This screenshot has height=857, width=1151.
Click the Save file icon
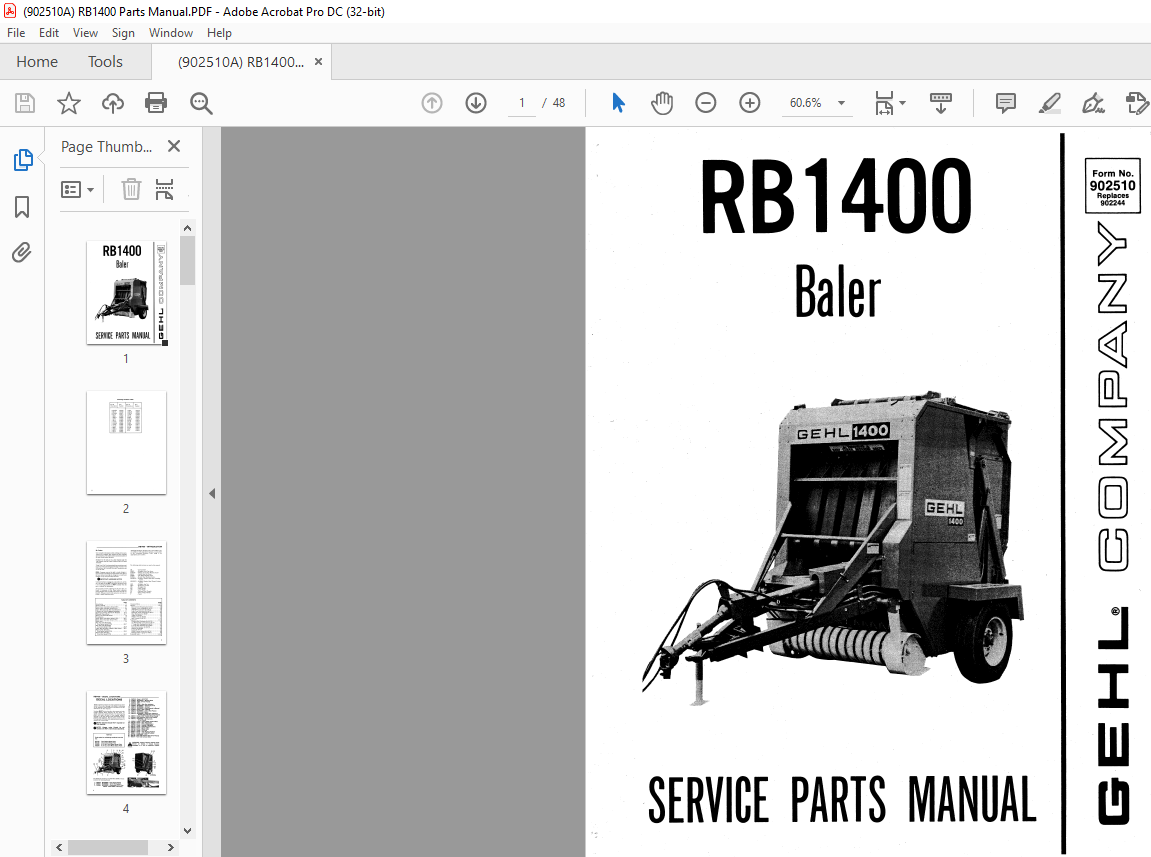pos(25,103)
